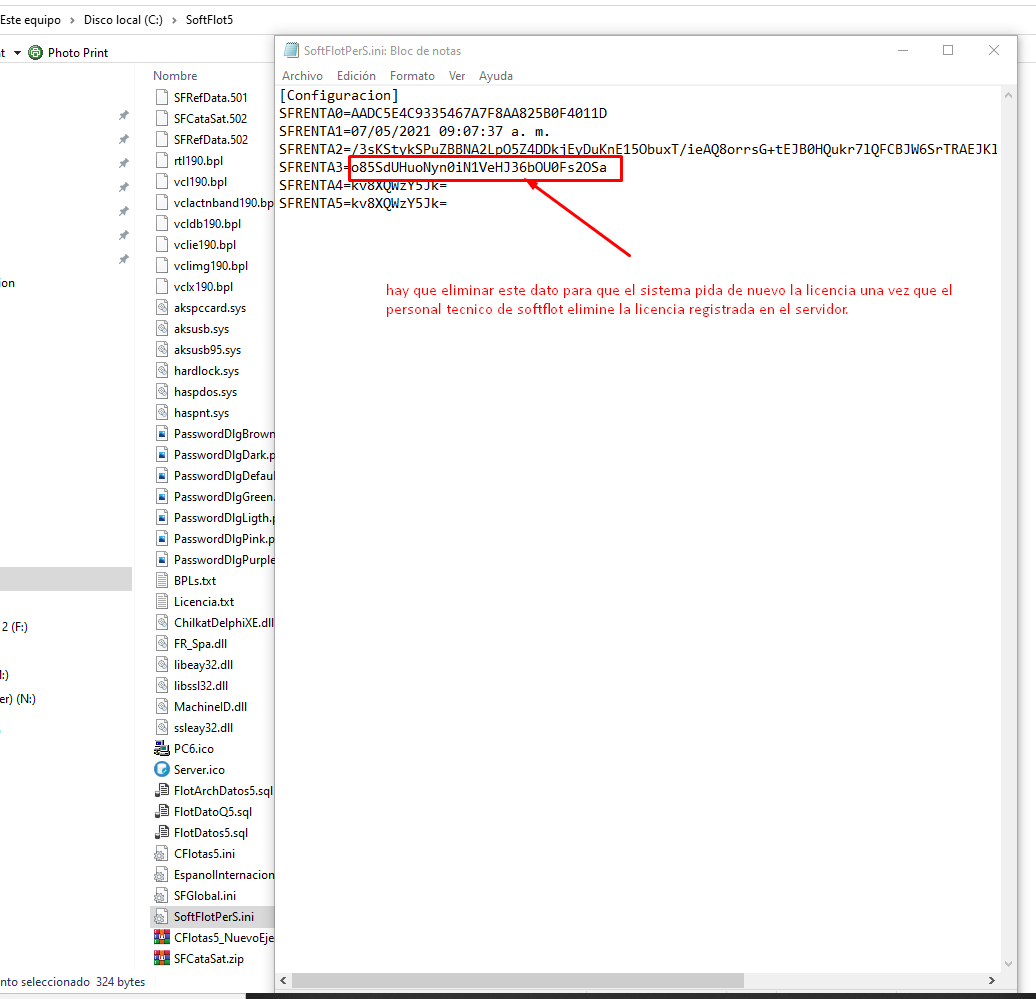The image size is (1036, 999).
Task: Select the haspnt.sys system file icon
Action: point(162,412)
